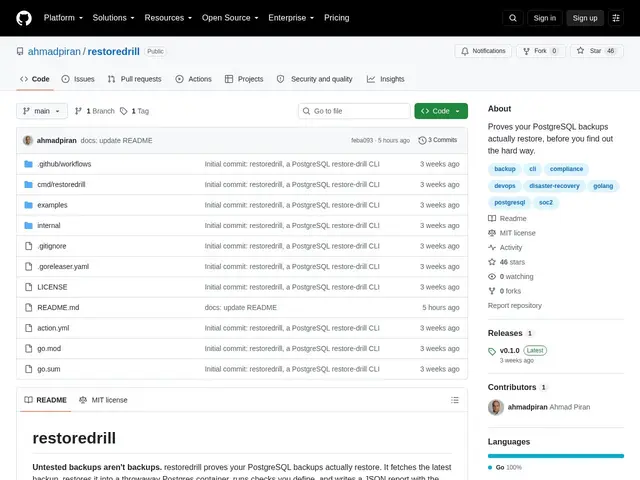Open the main branch selector dropdown

[x=42, y=111]
